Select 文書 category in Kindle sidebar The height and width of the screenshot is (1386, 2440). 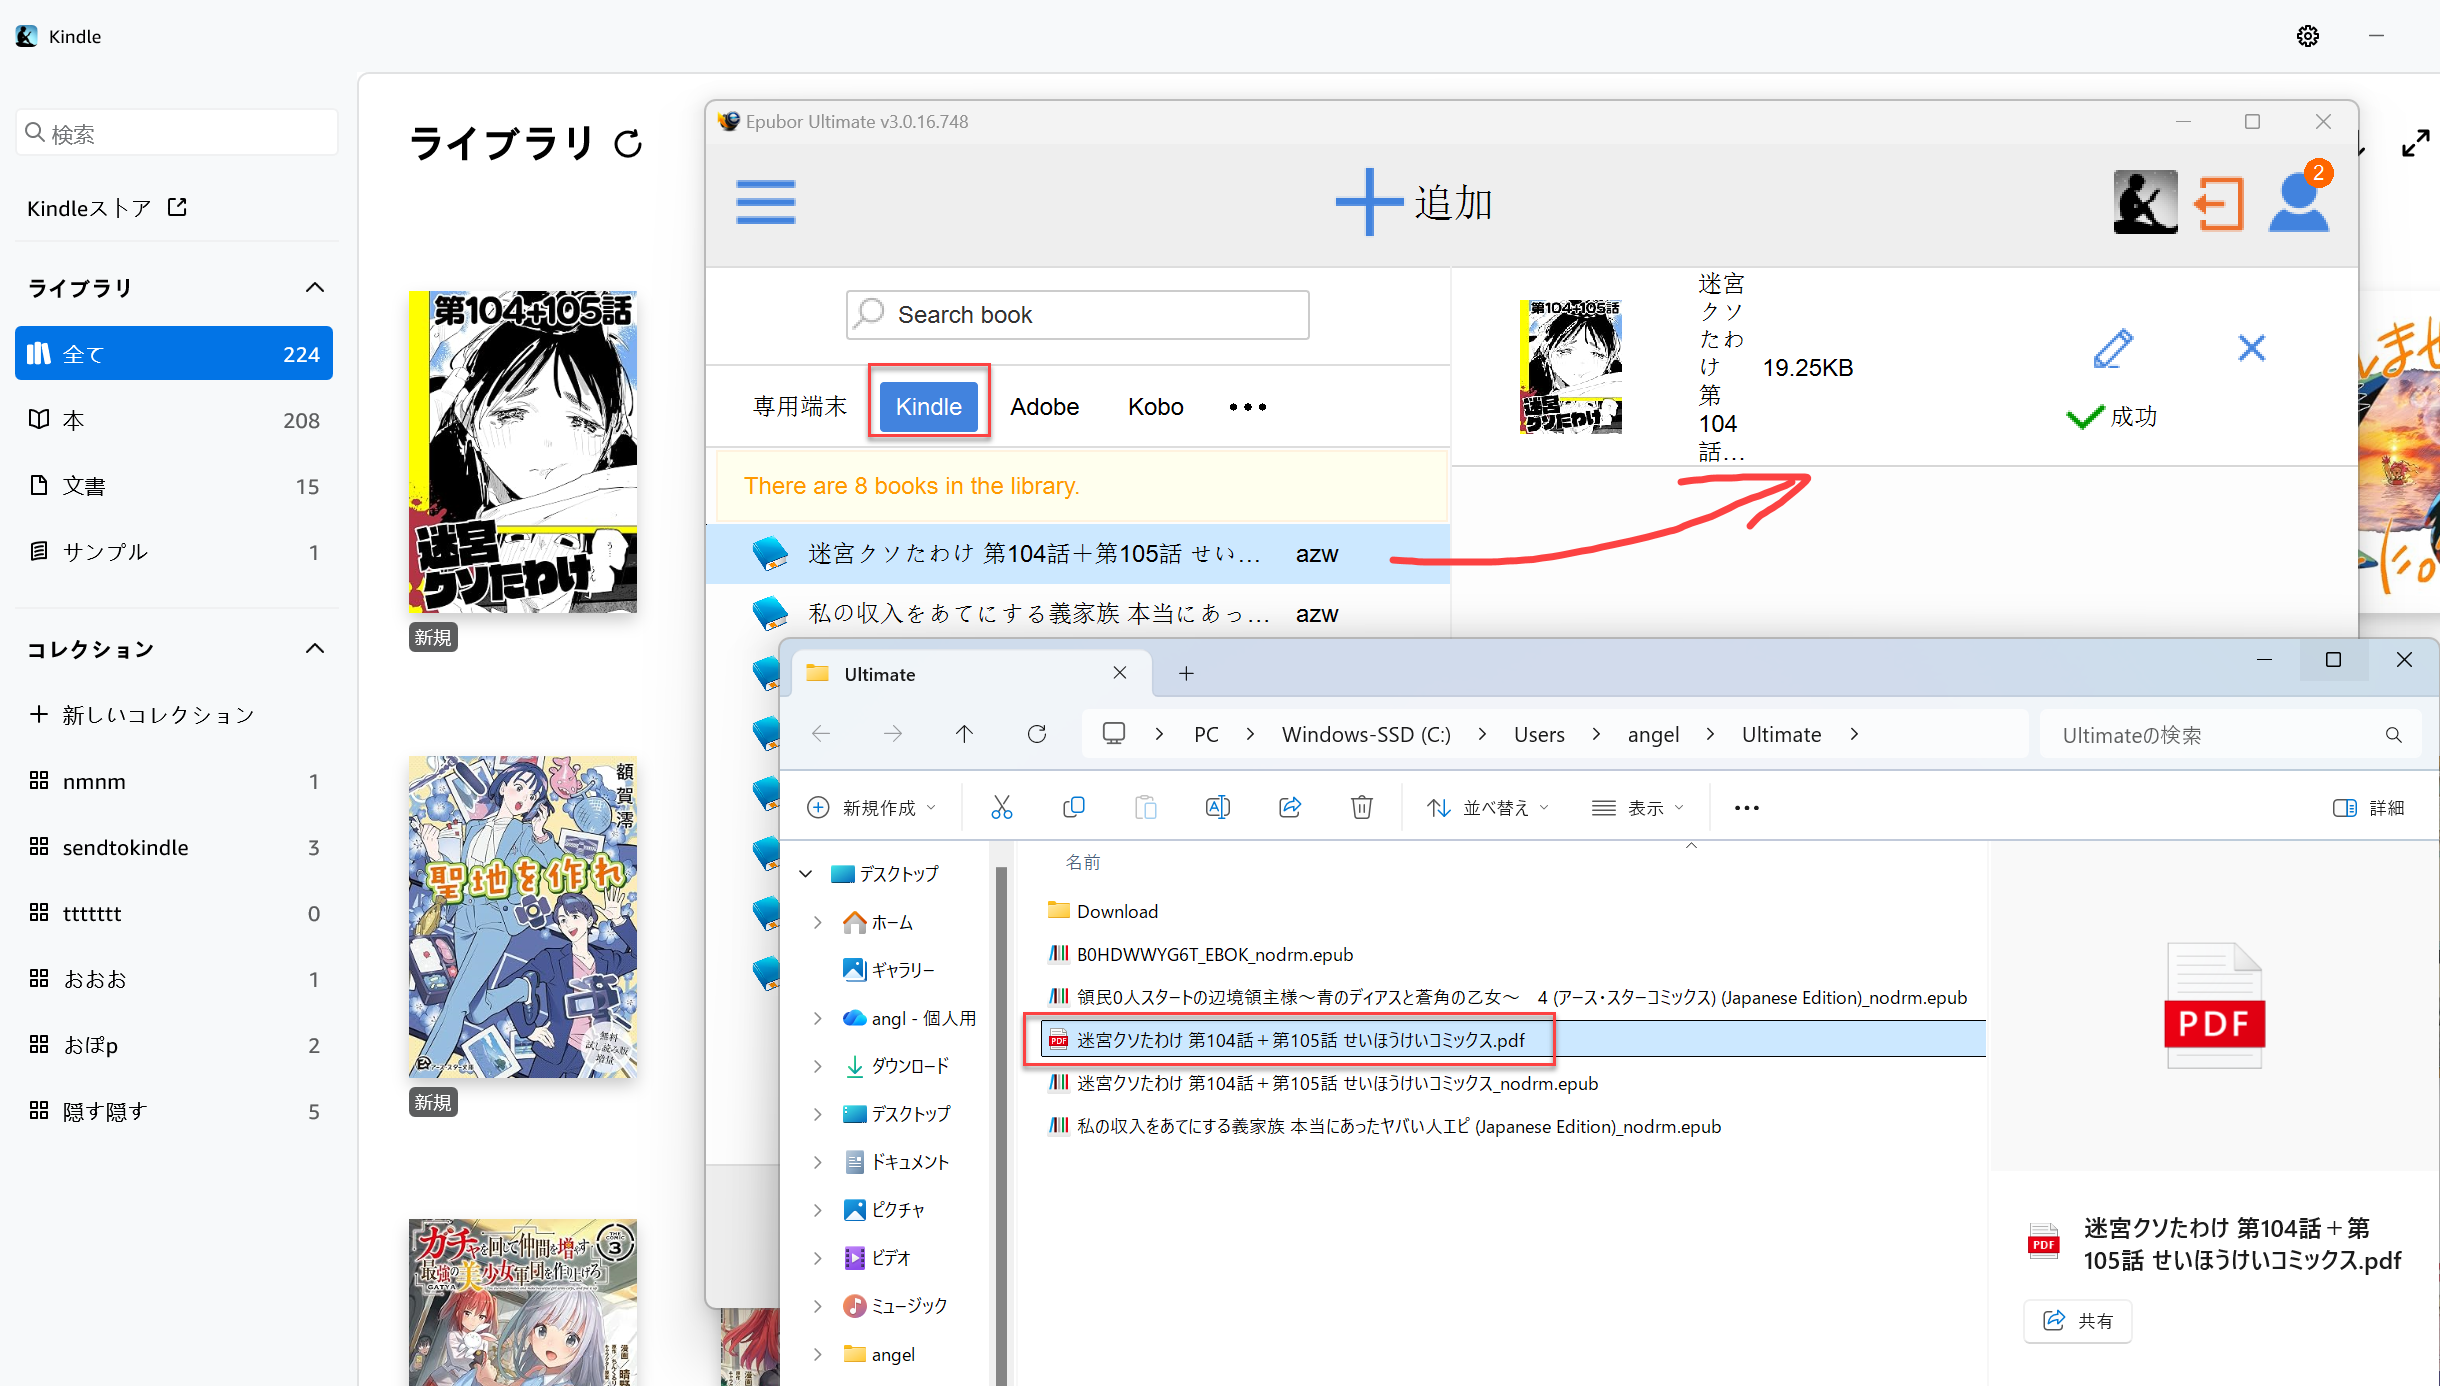(x=174, y=486)
